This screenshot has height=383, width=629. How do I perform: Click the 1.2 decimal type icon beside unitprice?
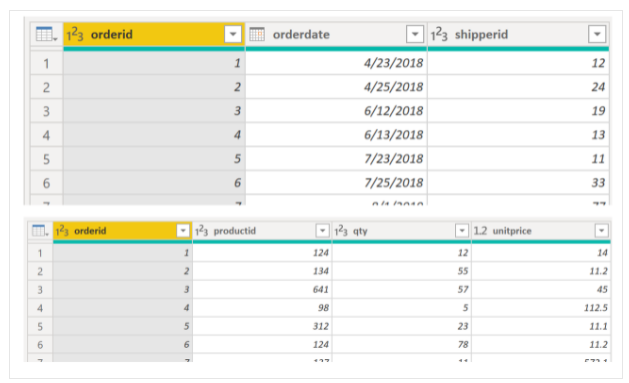pyautogui.click(x=480, y=231)
